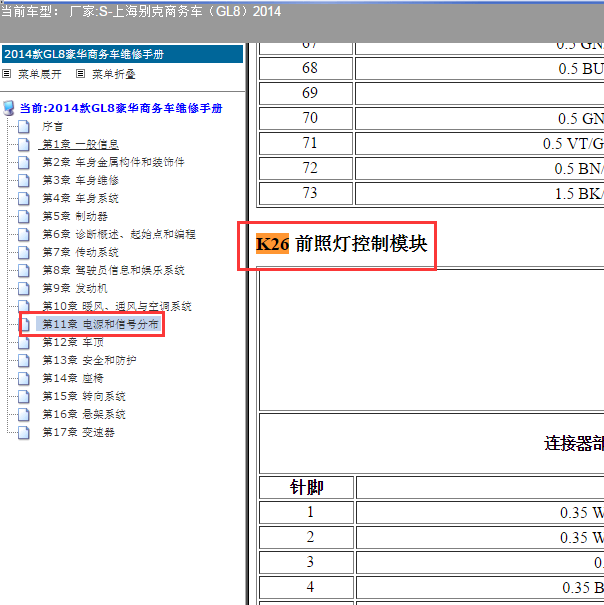Click the highlighted K26 code in heading
The height and width of the screenshot is (605, 604).
pyautogui.click(x=272, y=244)
